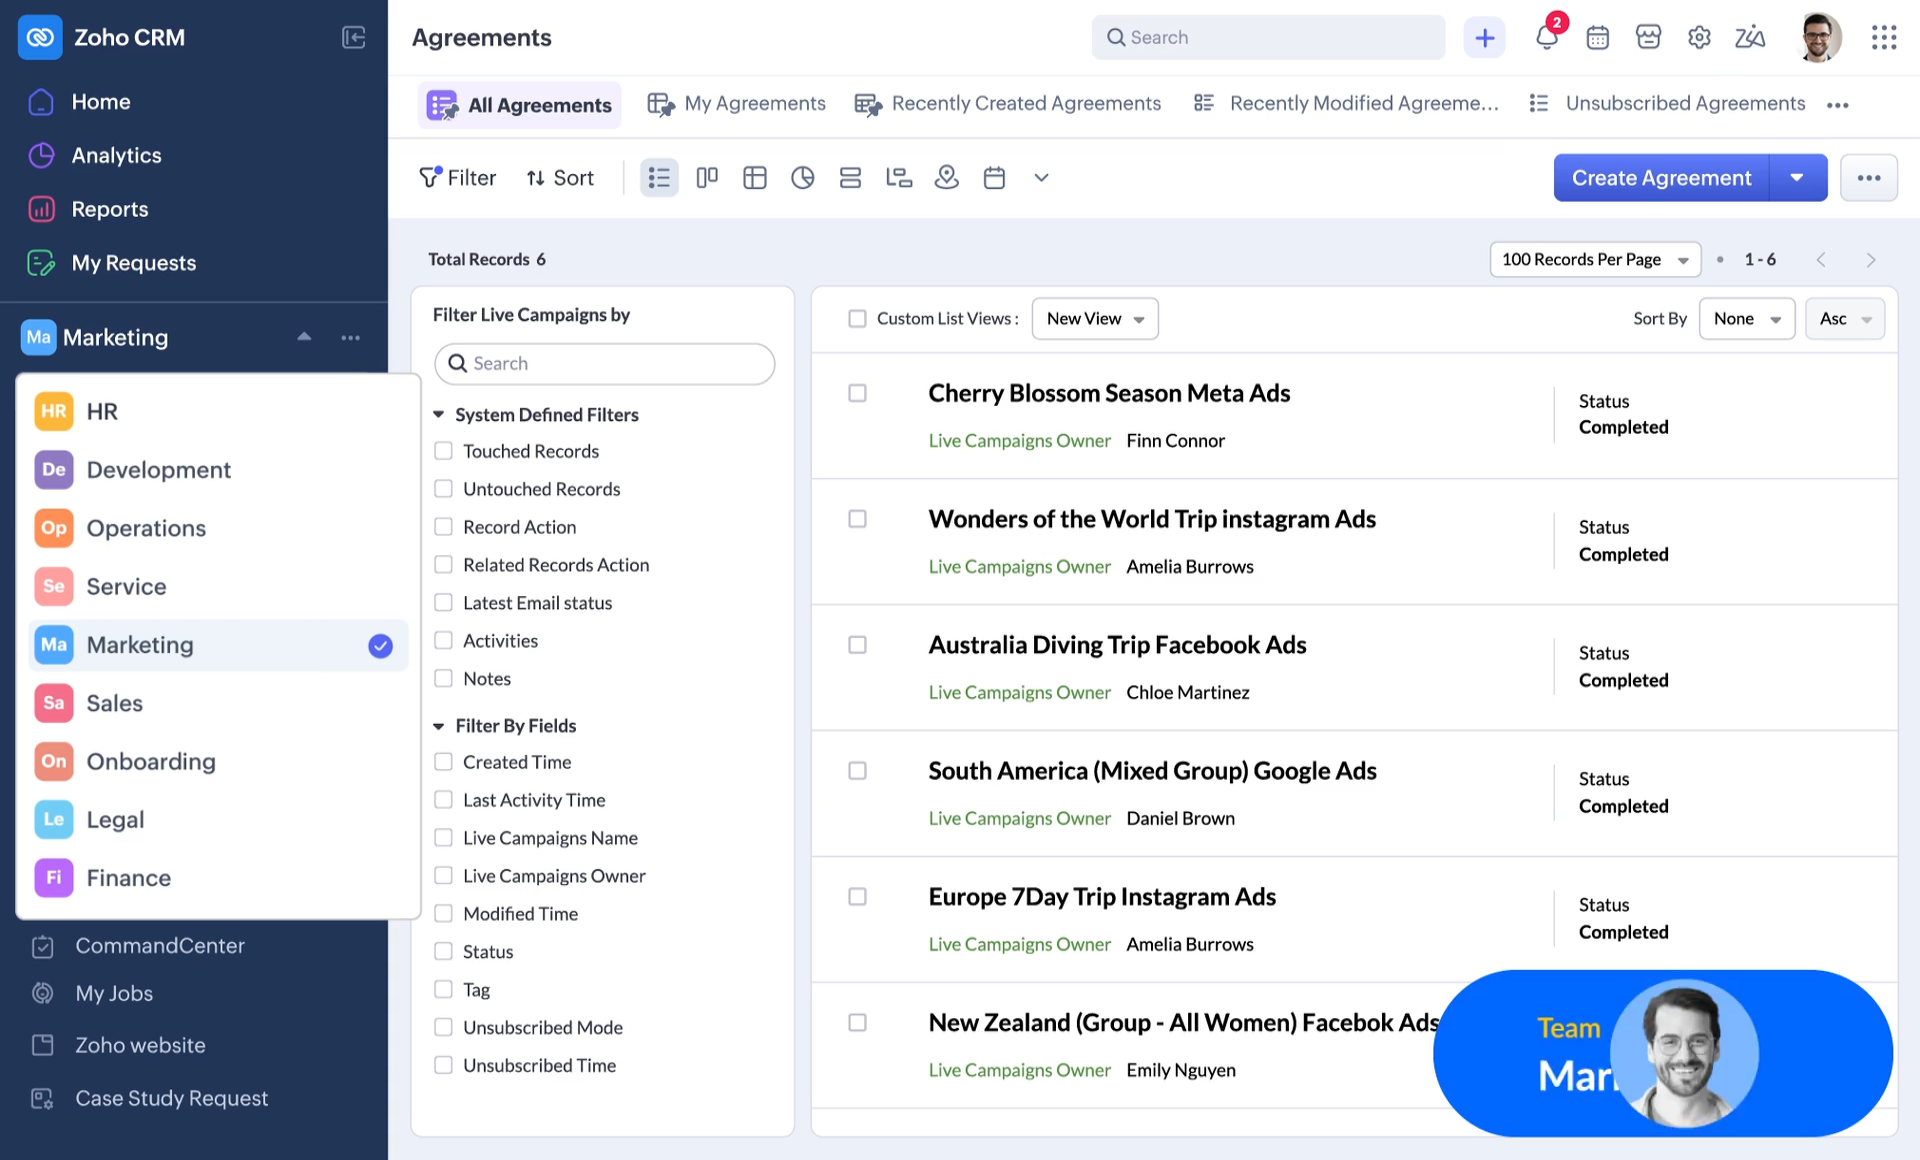
Task: Select the Cherry Blossom Season Meta Ads row checkbox
Action: (x=857, y=393)
